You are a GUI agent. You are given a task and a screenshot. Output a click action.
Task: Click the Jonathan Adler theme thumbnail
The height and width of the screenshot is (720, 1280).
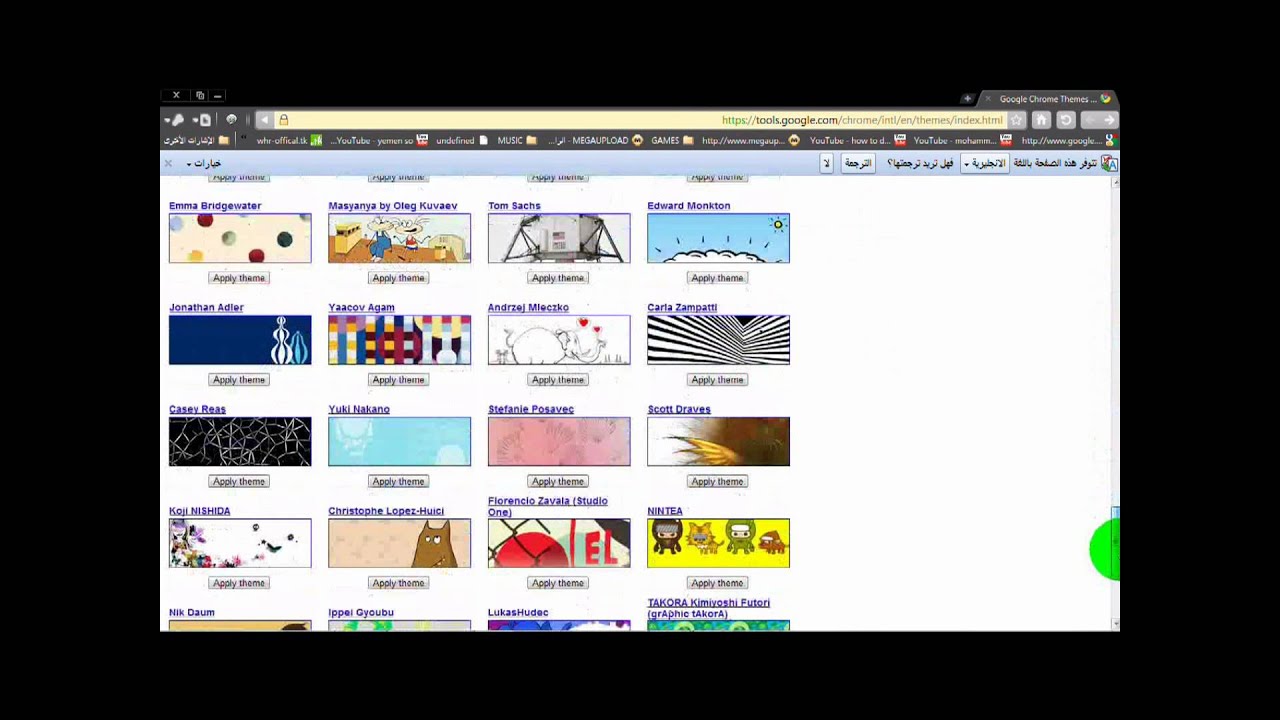[x=240, y=340]
